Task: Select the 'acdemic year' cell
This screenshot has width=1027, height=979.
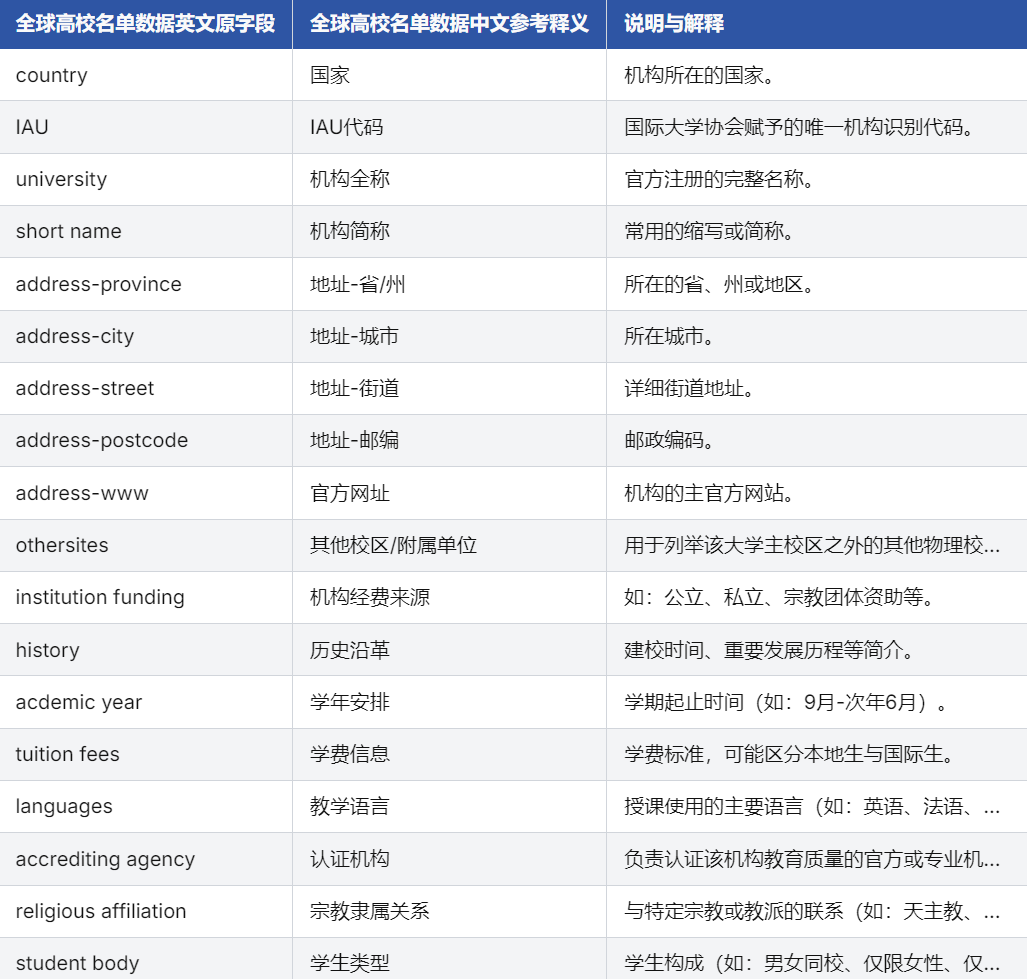Action: tap(146, 702)
